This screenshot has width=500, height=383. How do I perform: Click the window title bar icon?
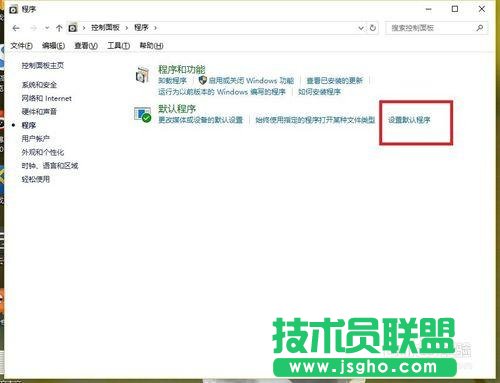coord(13,10)
